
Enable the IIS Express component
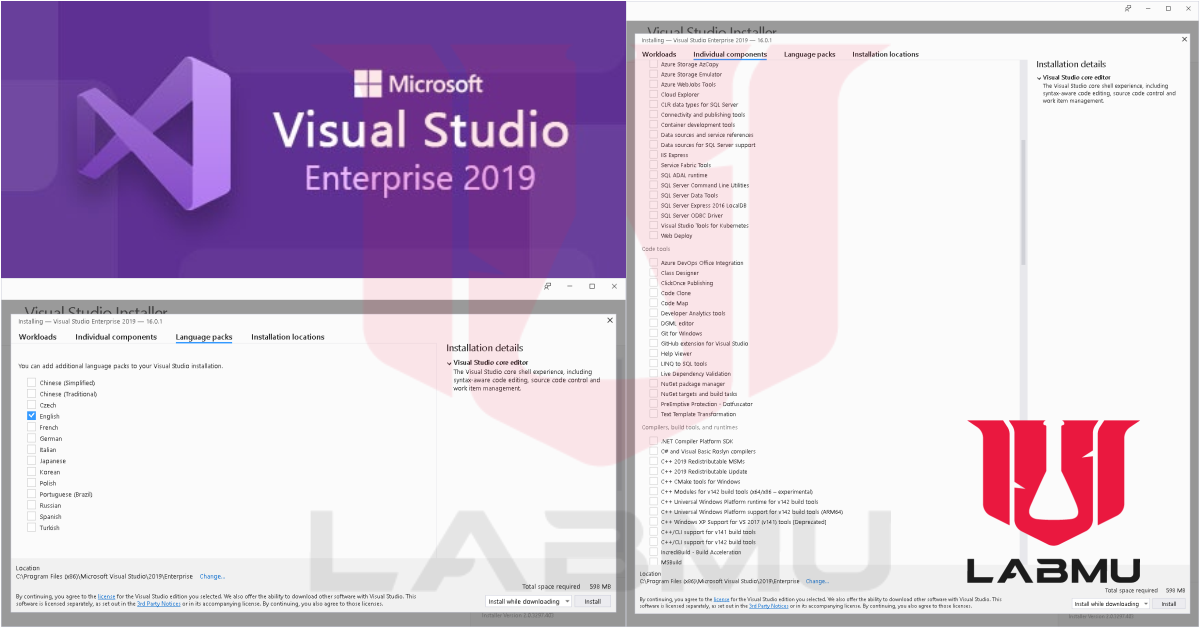[651, 155]
